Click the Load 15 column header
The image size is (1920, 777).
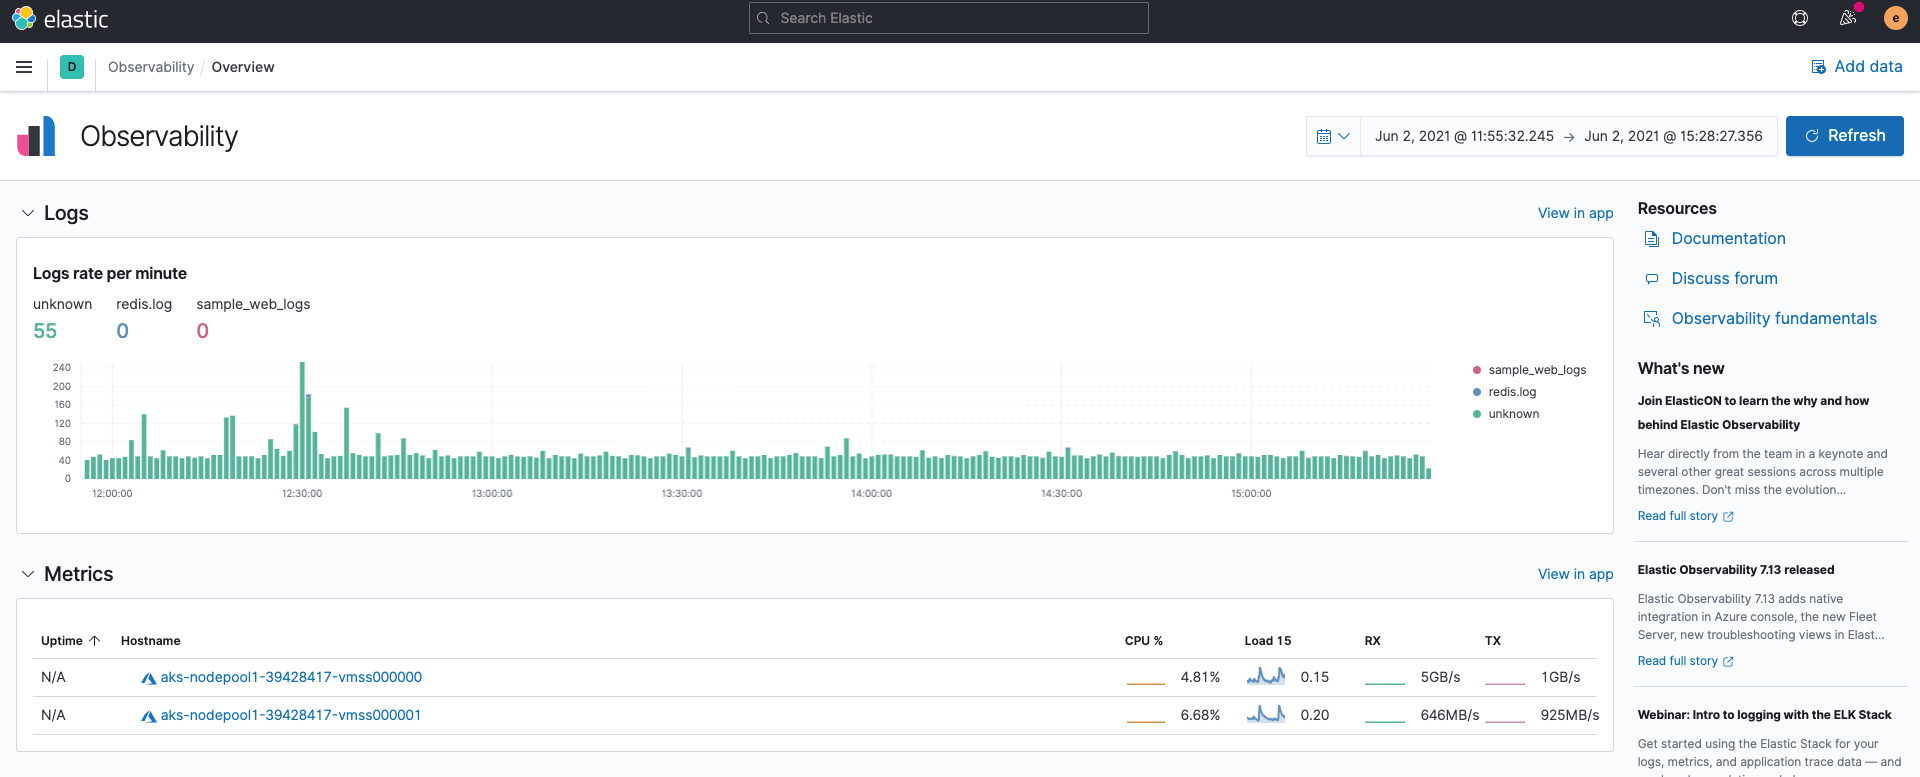click(x=1268, y=641)
